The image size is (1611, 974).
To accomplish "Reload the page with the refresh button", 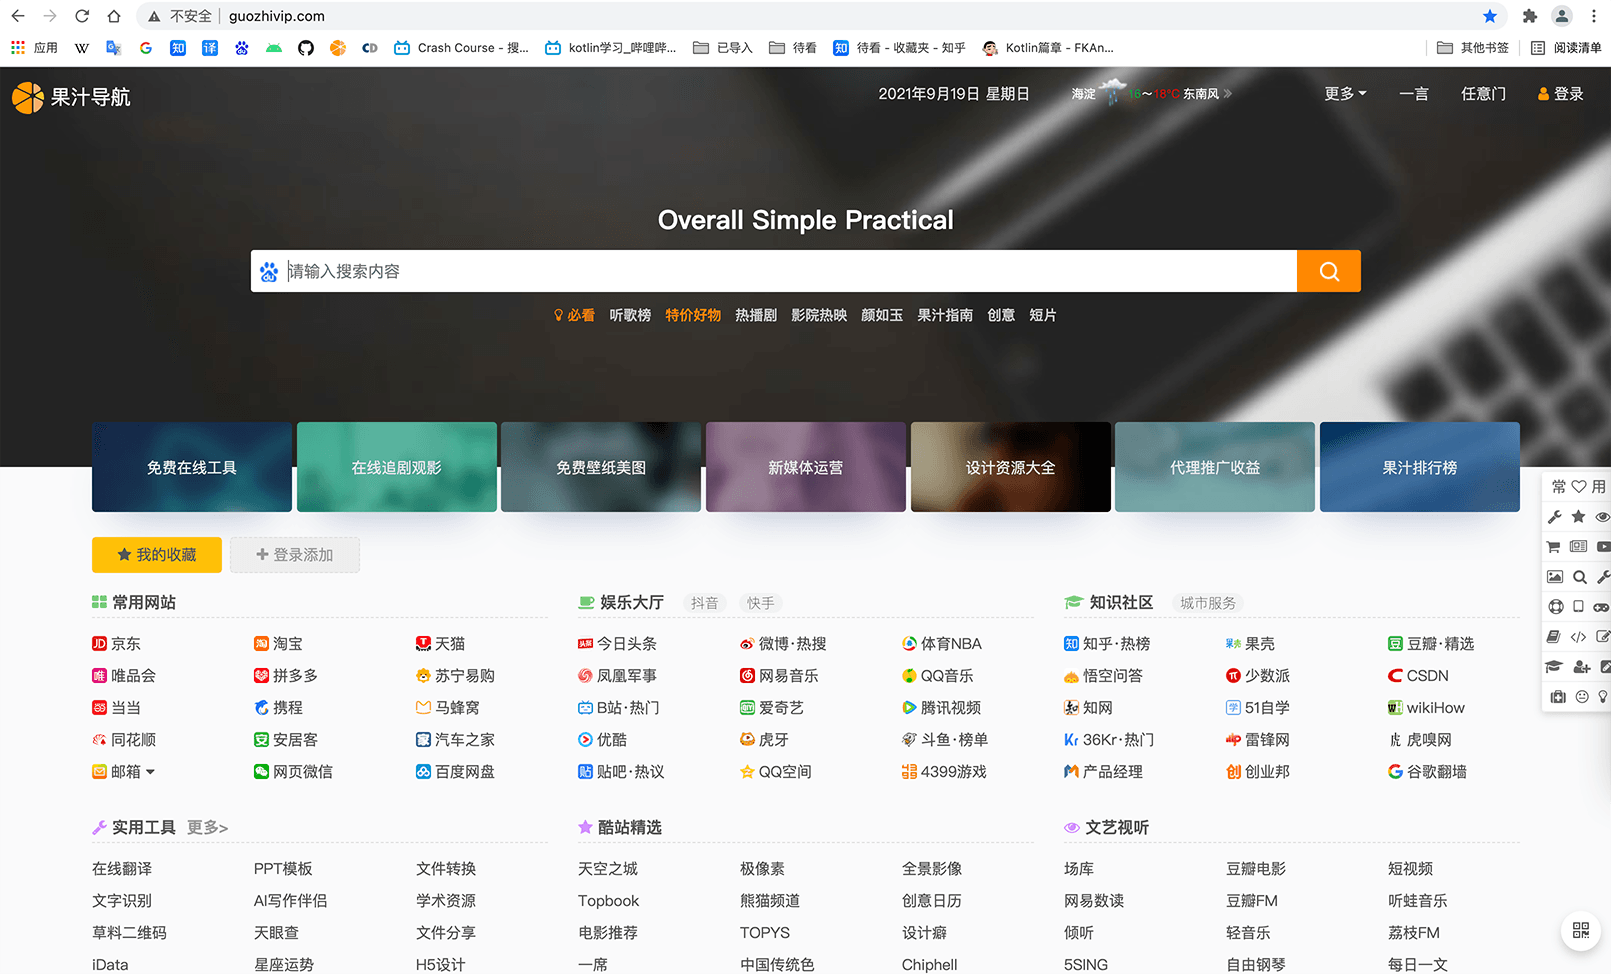I will [82, 16].
